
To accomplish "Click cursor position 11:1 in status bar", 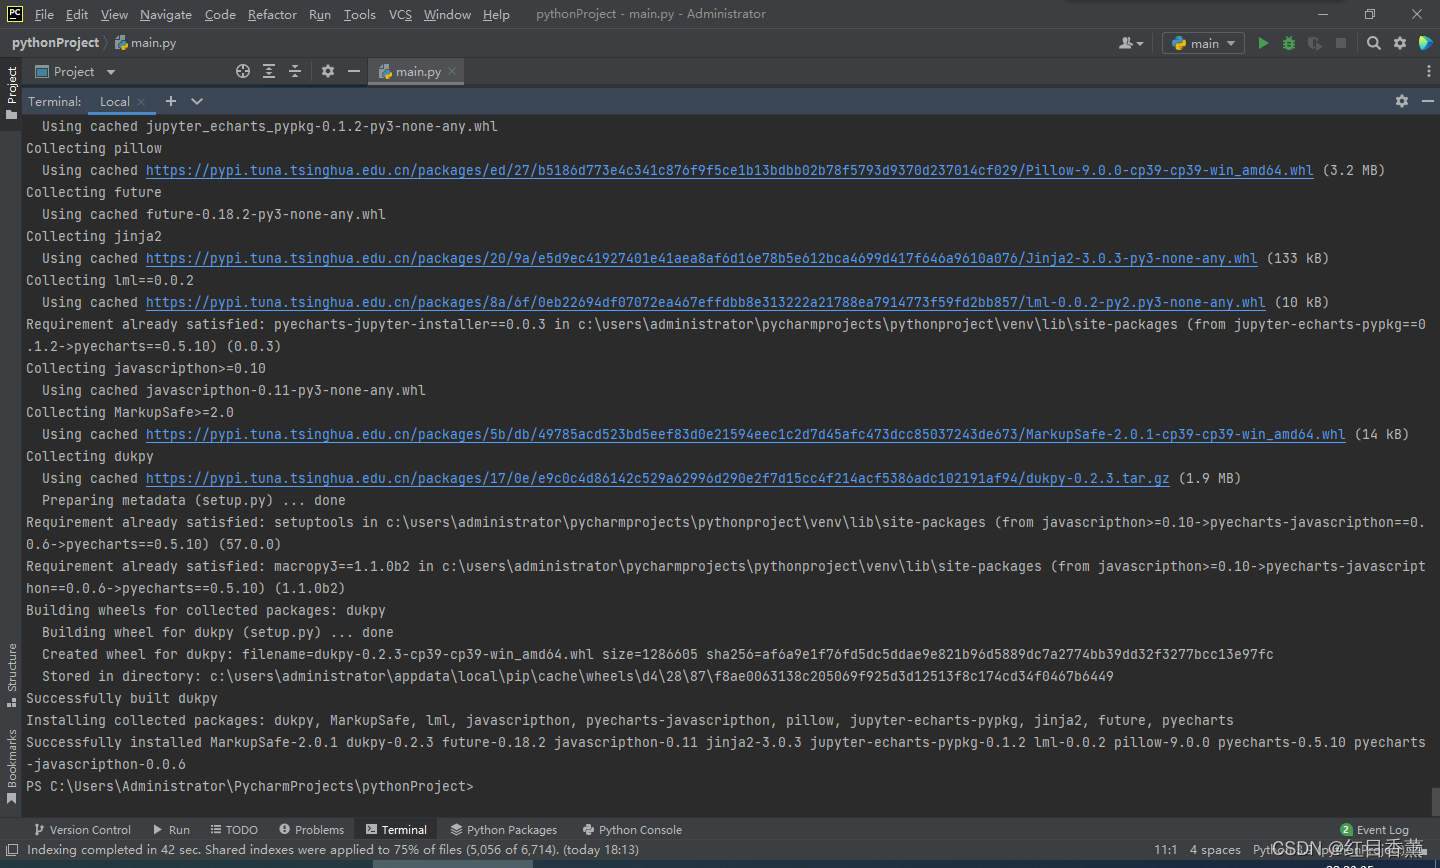I will (x=1165, y=850).
